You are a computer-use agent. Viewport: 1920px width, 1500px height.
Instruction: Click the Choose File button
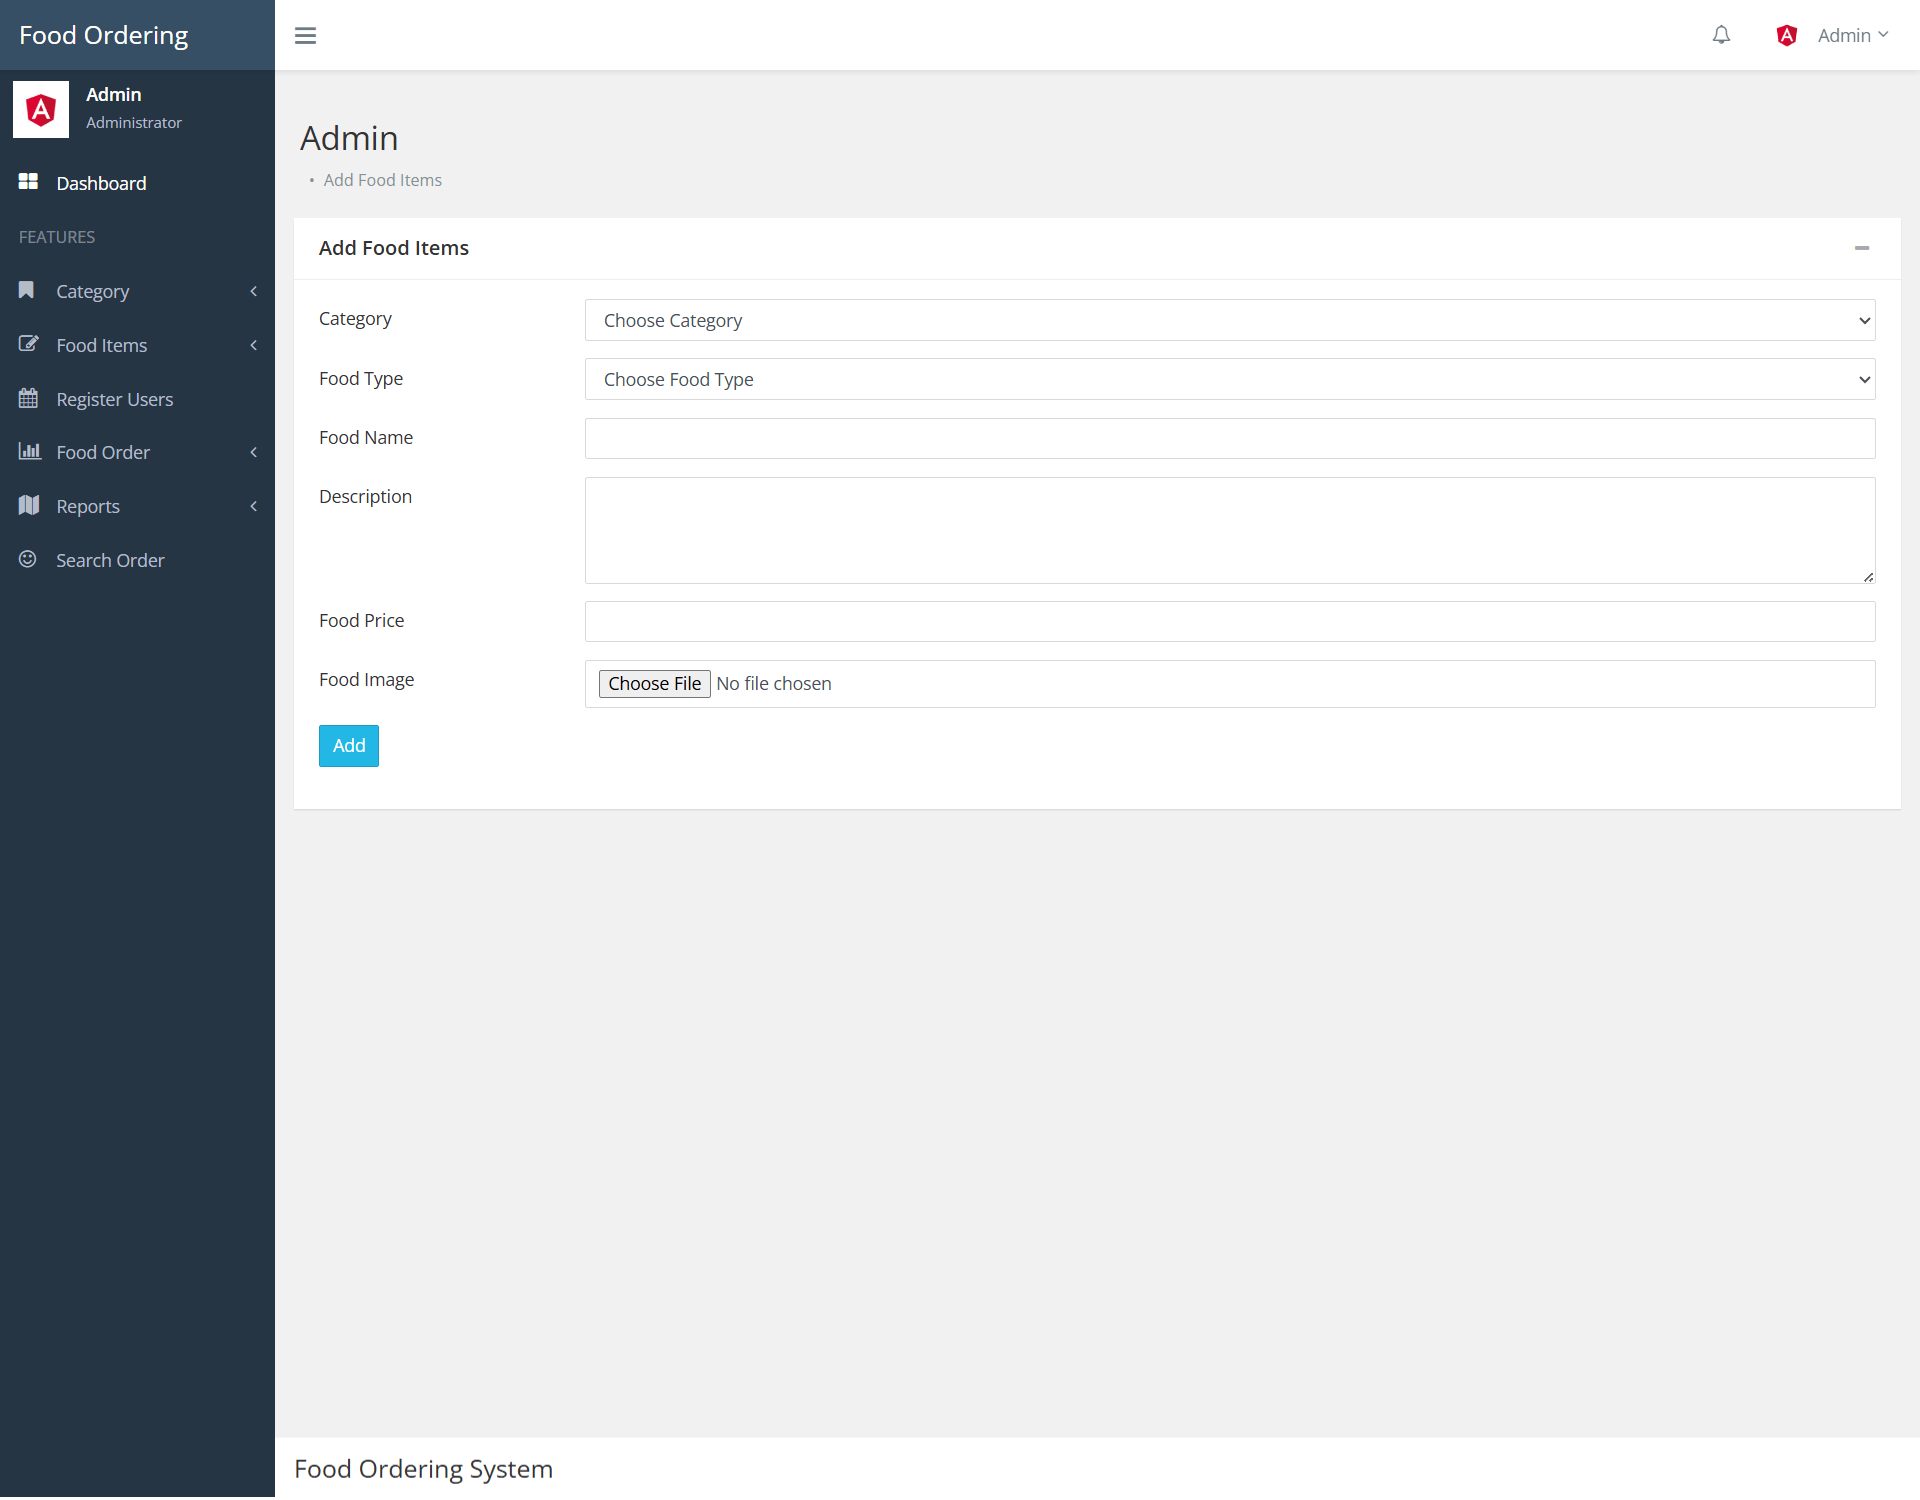(655, 684)
